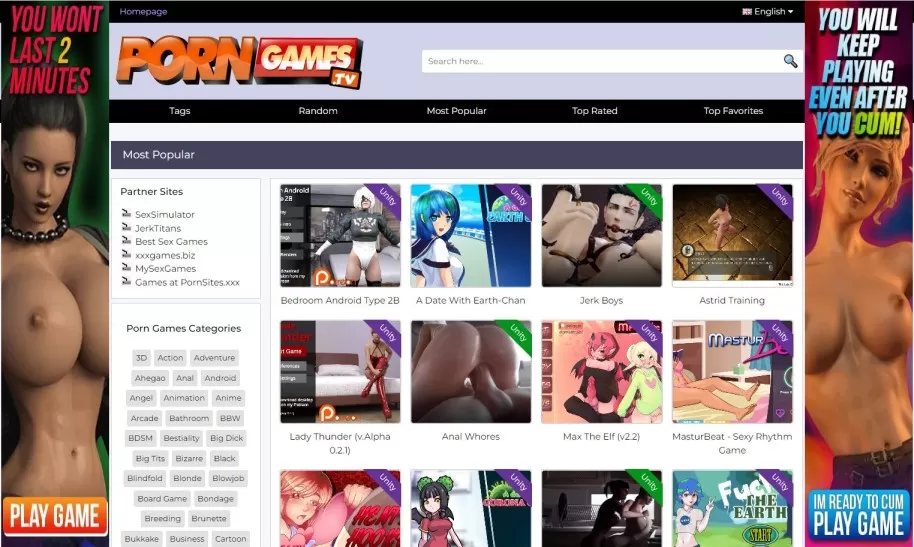The height and width of the screenshot is (547, 914).
Task: Click the orange PLAY GAME ad button
Action: pyautogui.click(x=55, y=516)
